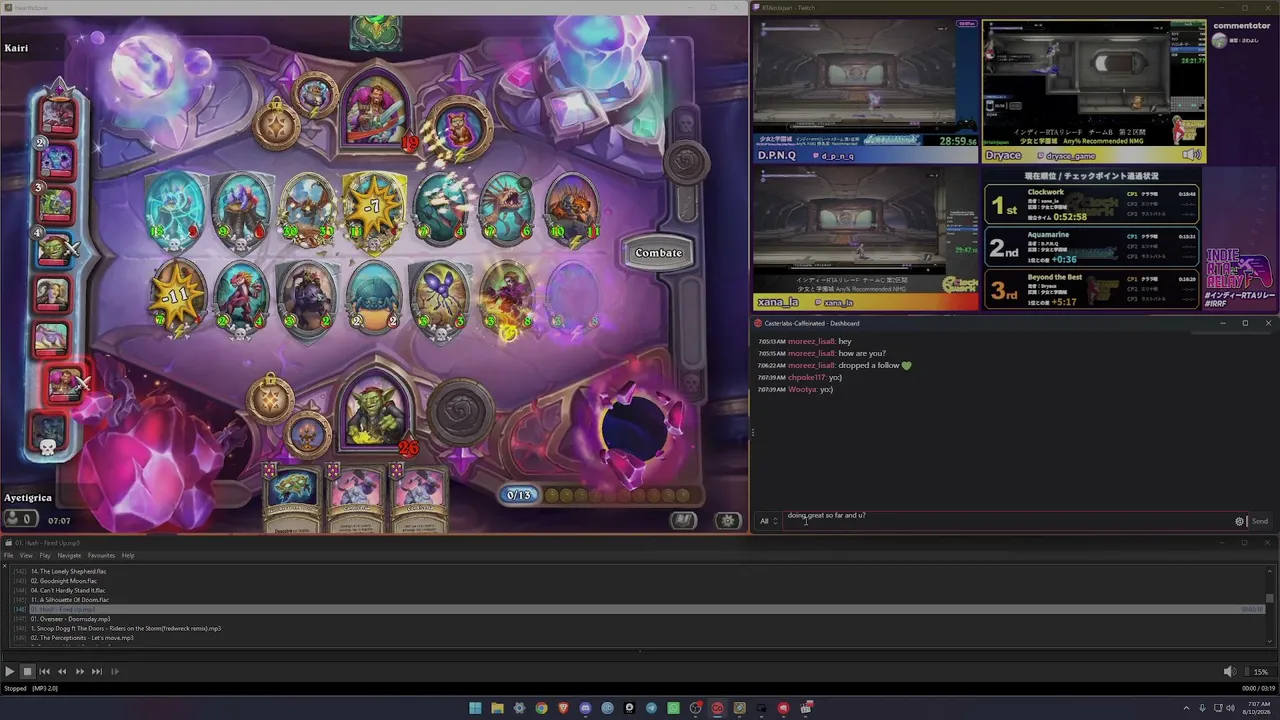1280x720 pixels.
Task: Open the Favourites menu in music player
Action: pos(101,556)
